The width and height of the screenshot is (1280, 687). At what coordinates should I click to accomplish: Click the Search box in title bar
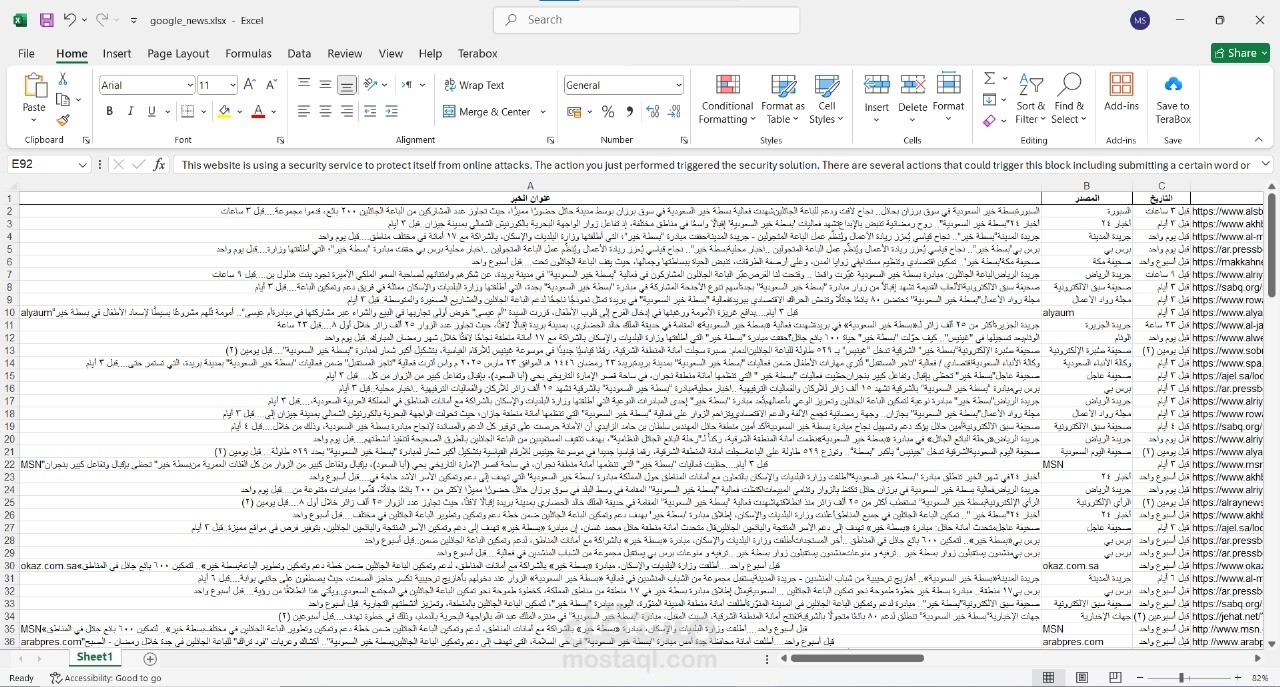646,20
